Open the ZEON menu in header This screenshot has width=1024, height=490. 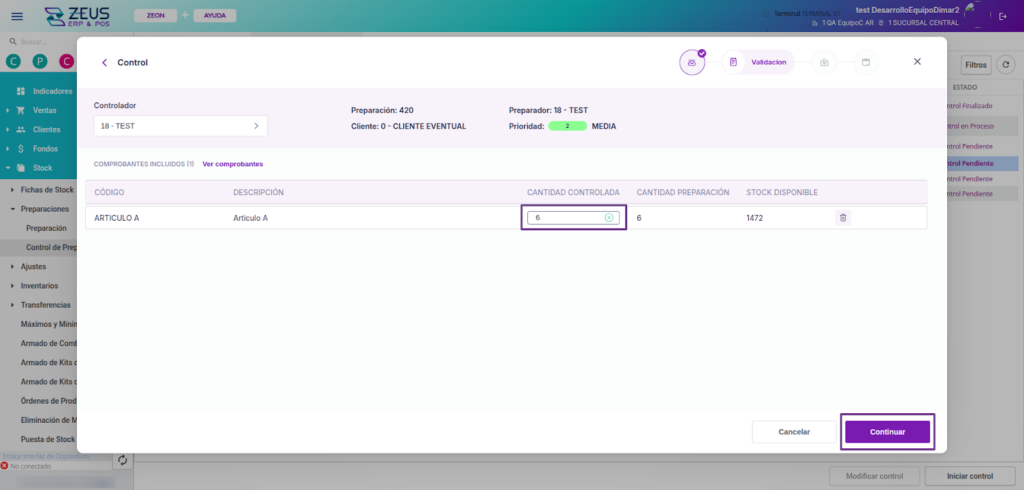tap(155, 16)
